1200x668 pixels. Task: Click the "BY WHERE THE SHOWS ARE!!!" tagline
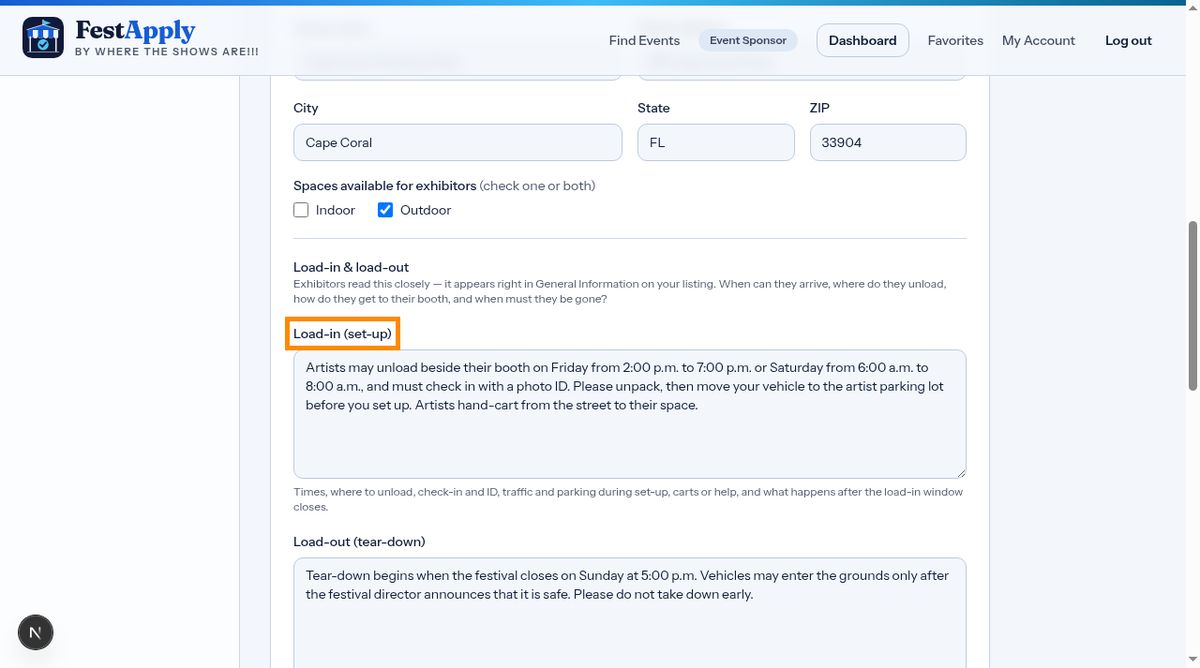click(x=167, y=52)
